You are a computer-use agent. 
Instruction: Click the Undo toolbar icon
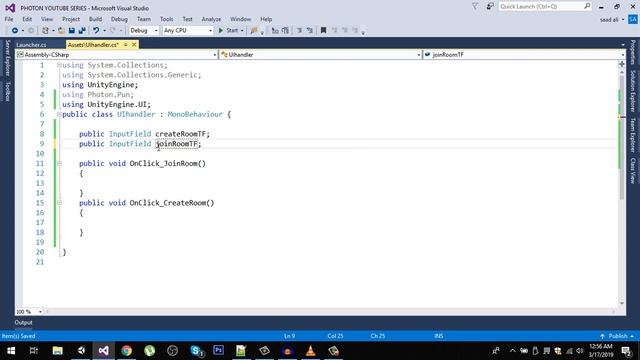pos(96,31)
